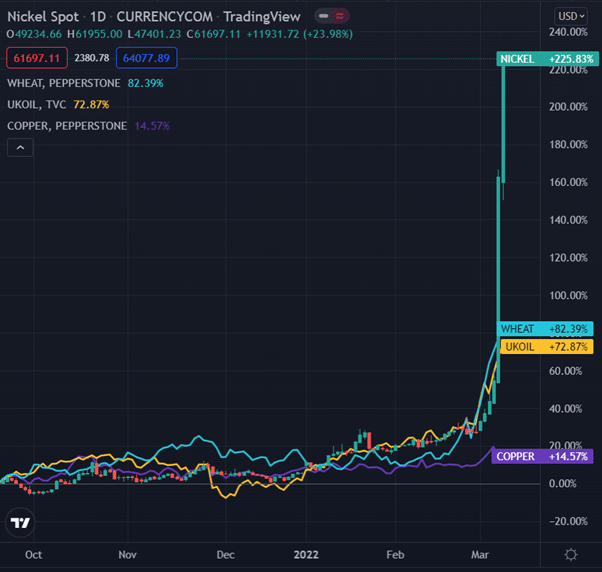The image size is (602, 572).
Task: Click the Dec label on time axis
Action: tap(225, 555)
